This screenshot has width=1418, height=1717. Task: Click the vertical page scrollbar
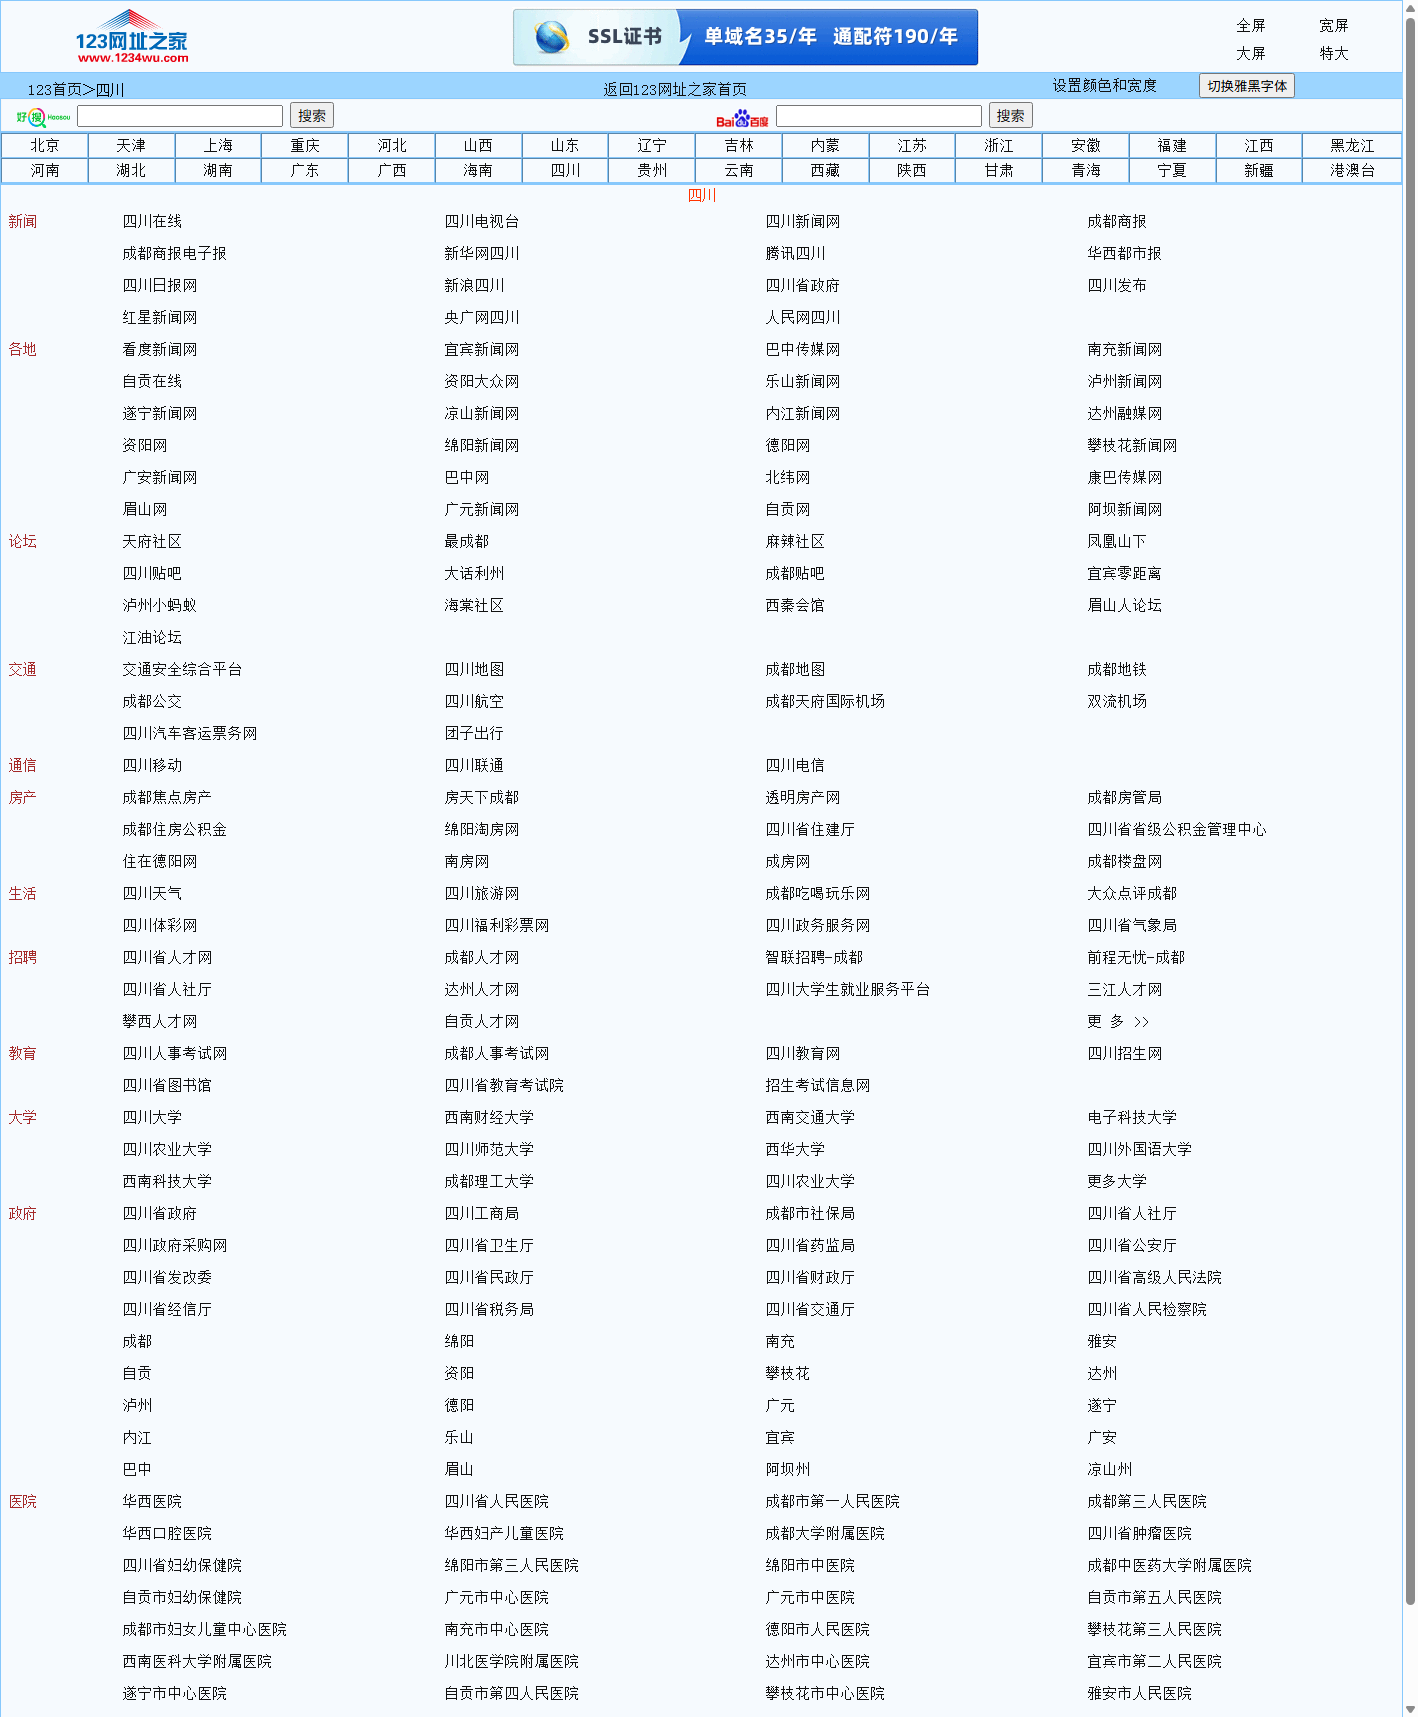1410,800
